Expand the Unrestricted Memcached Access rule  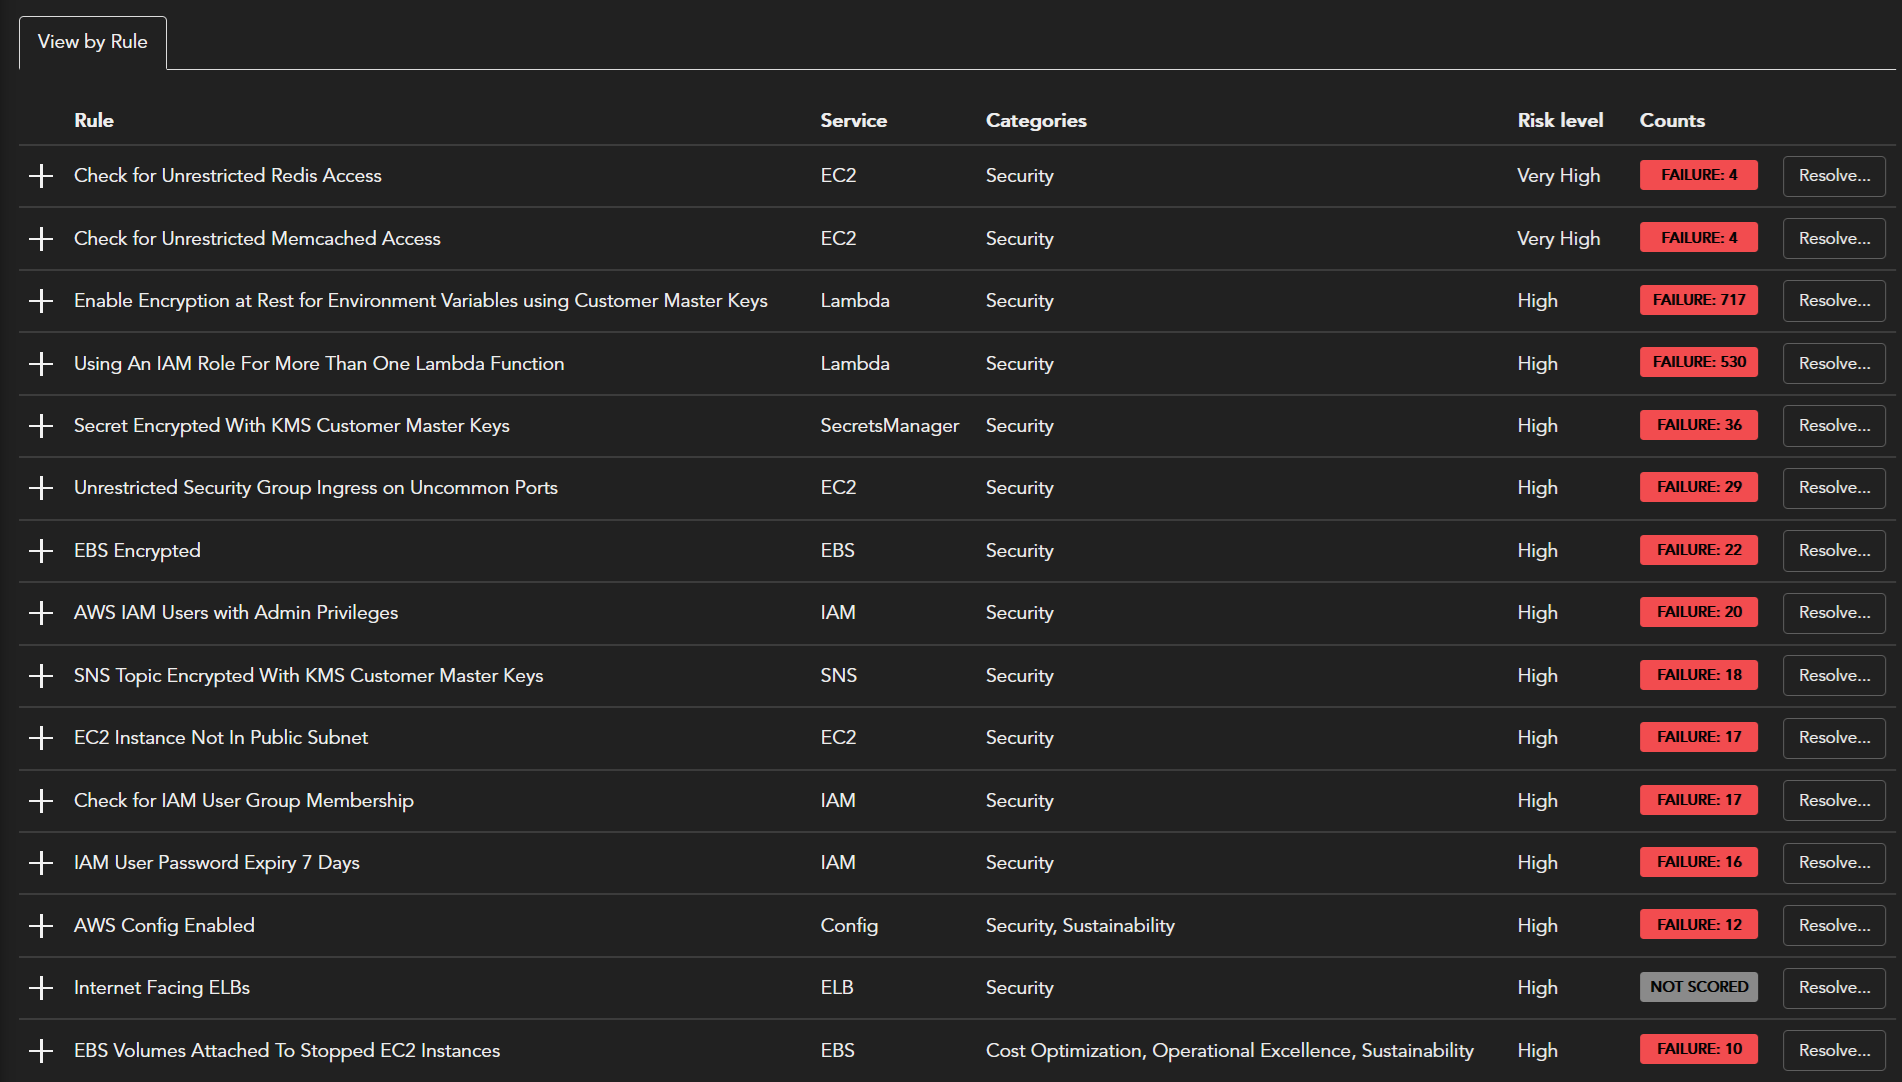41,239
